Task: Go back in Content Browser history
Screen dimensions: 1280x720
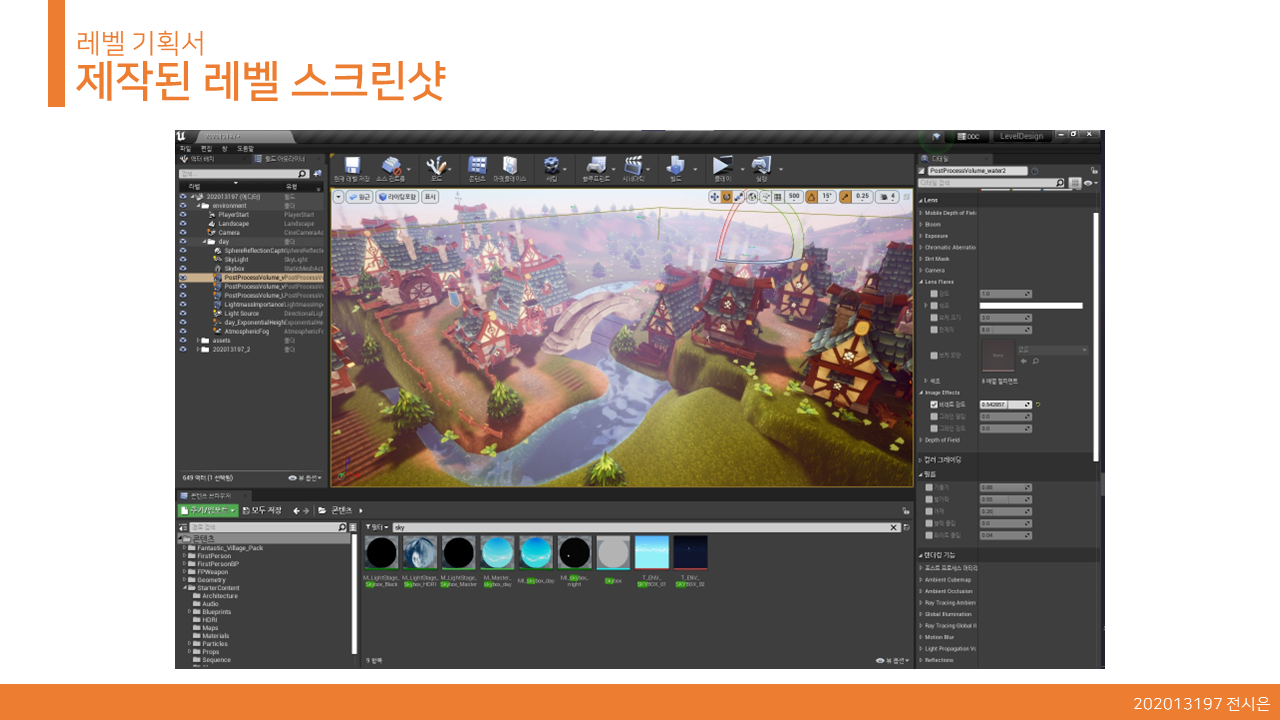Action: point(296,511)
